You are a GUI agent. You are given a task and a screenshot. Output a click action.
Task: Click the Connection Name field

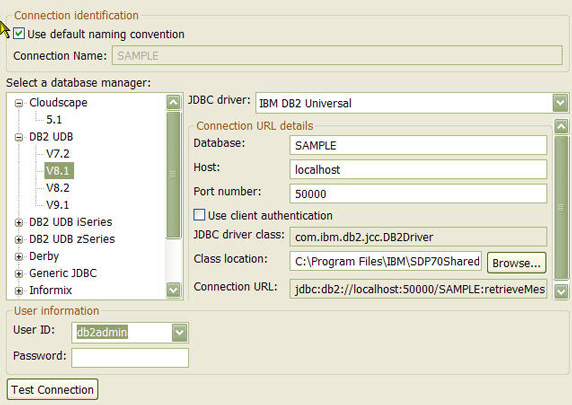[337, 55]
